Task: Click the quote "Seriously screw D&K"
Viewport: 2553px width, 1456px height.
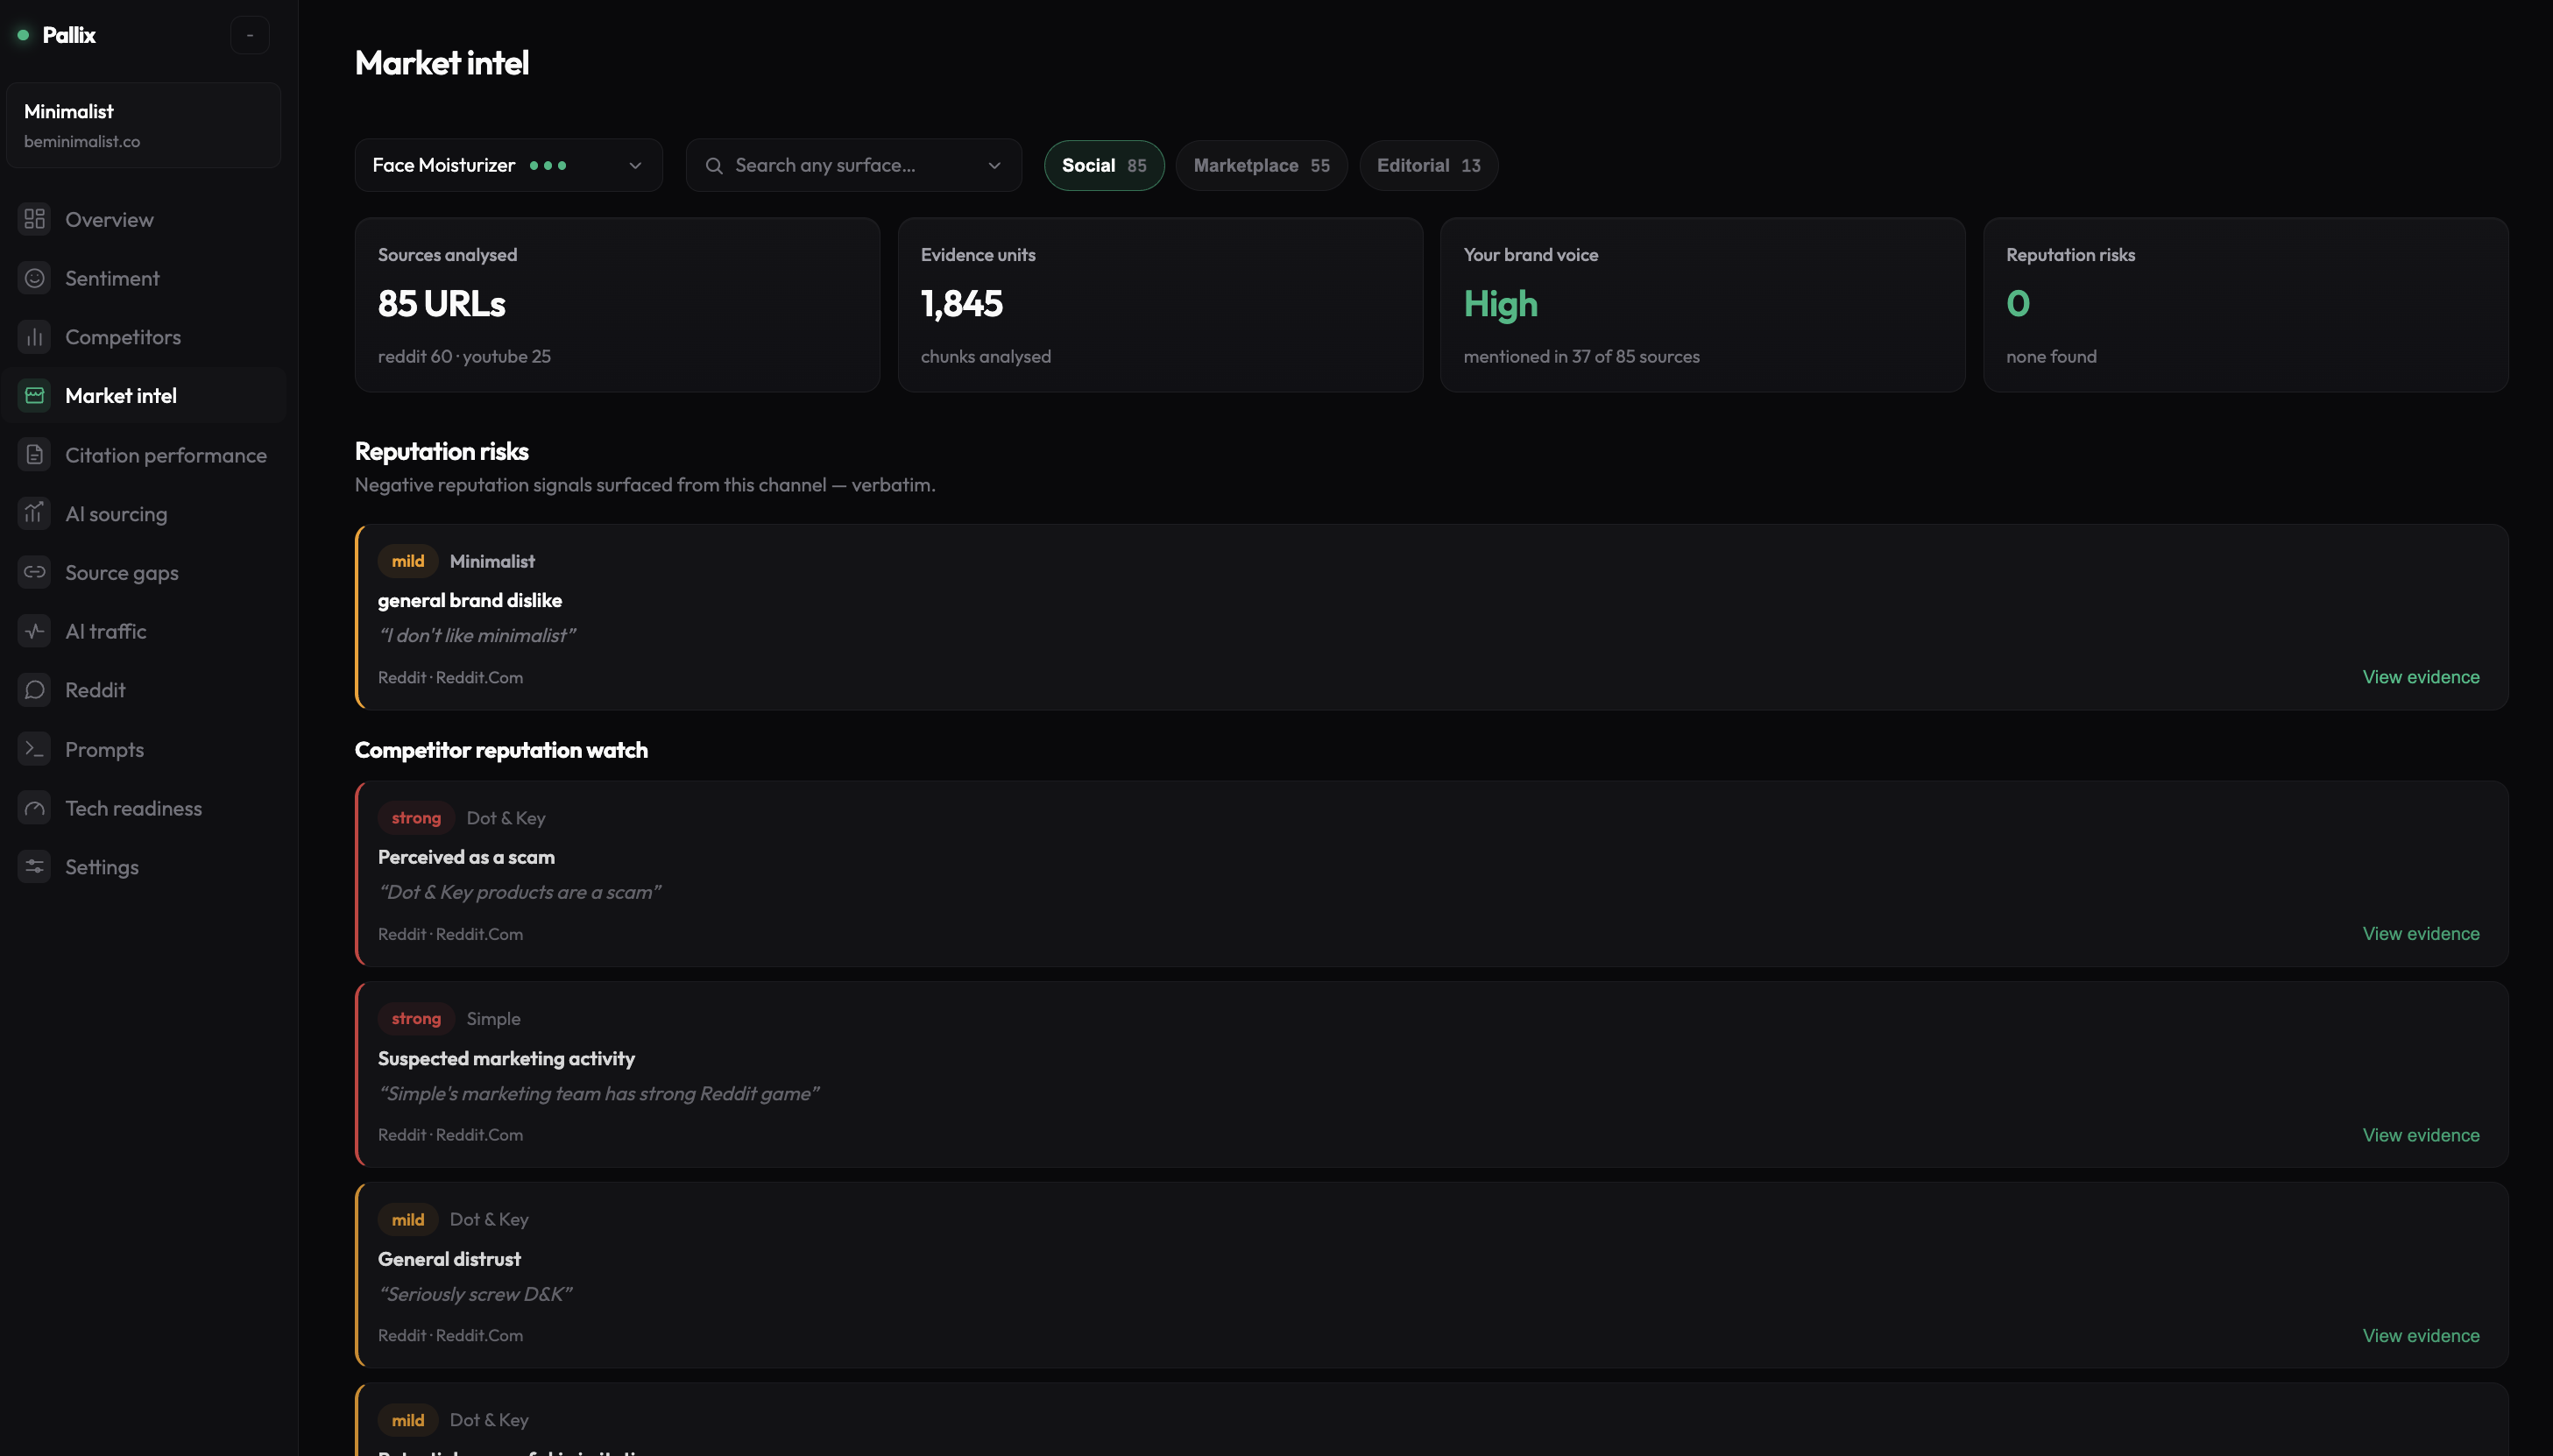Action: tap(475, 1294)
